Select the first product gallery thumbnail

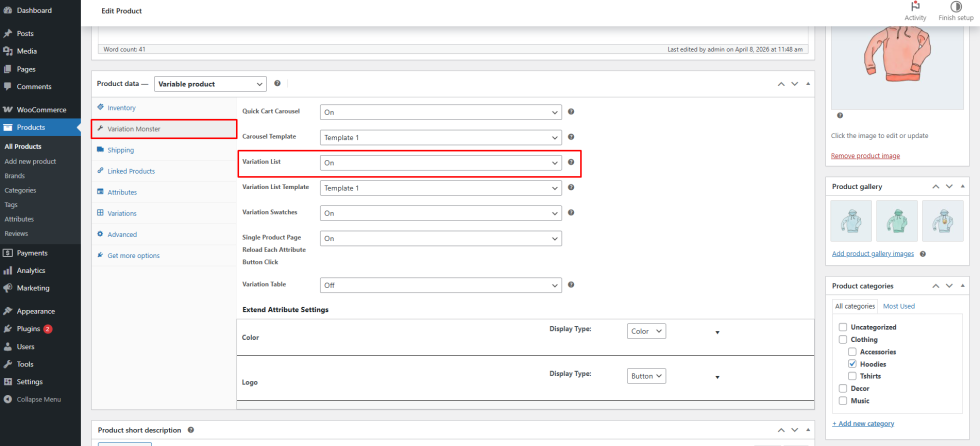coord(852,221)
